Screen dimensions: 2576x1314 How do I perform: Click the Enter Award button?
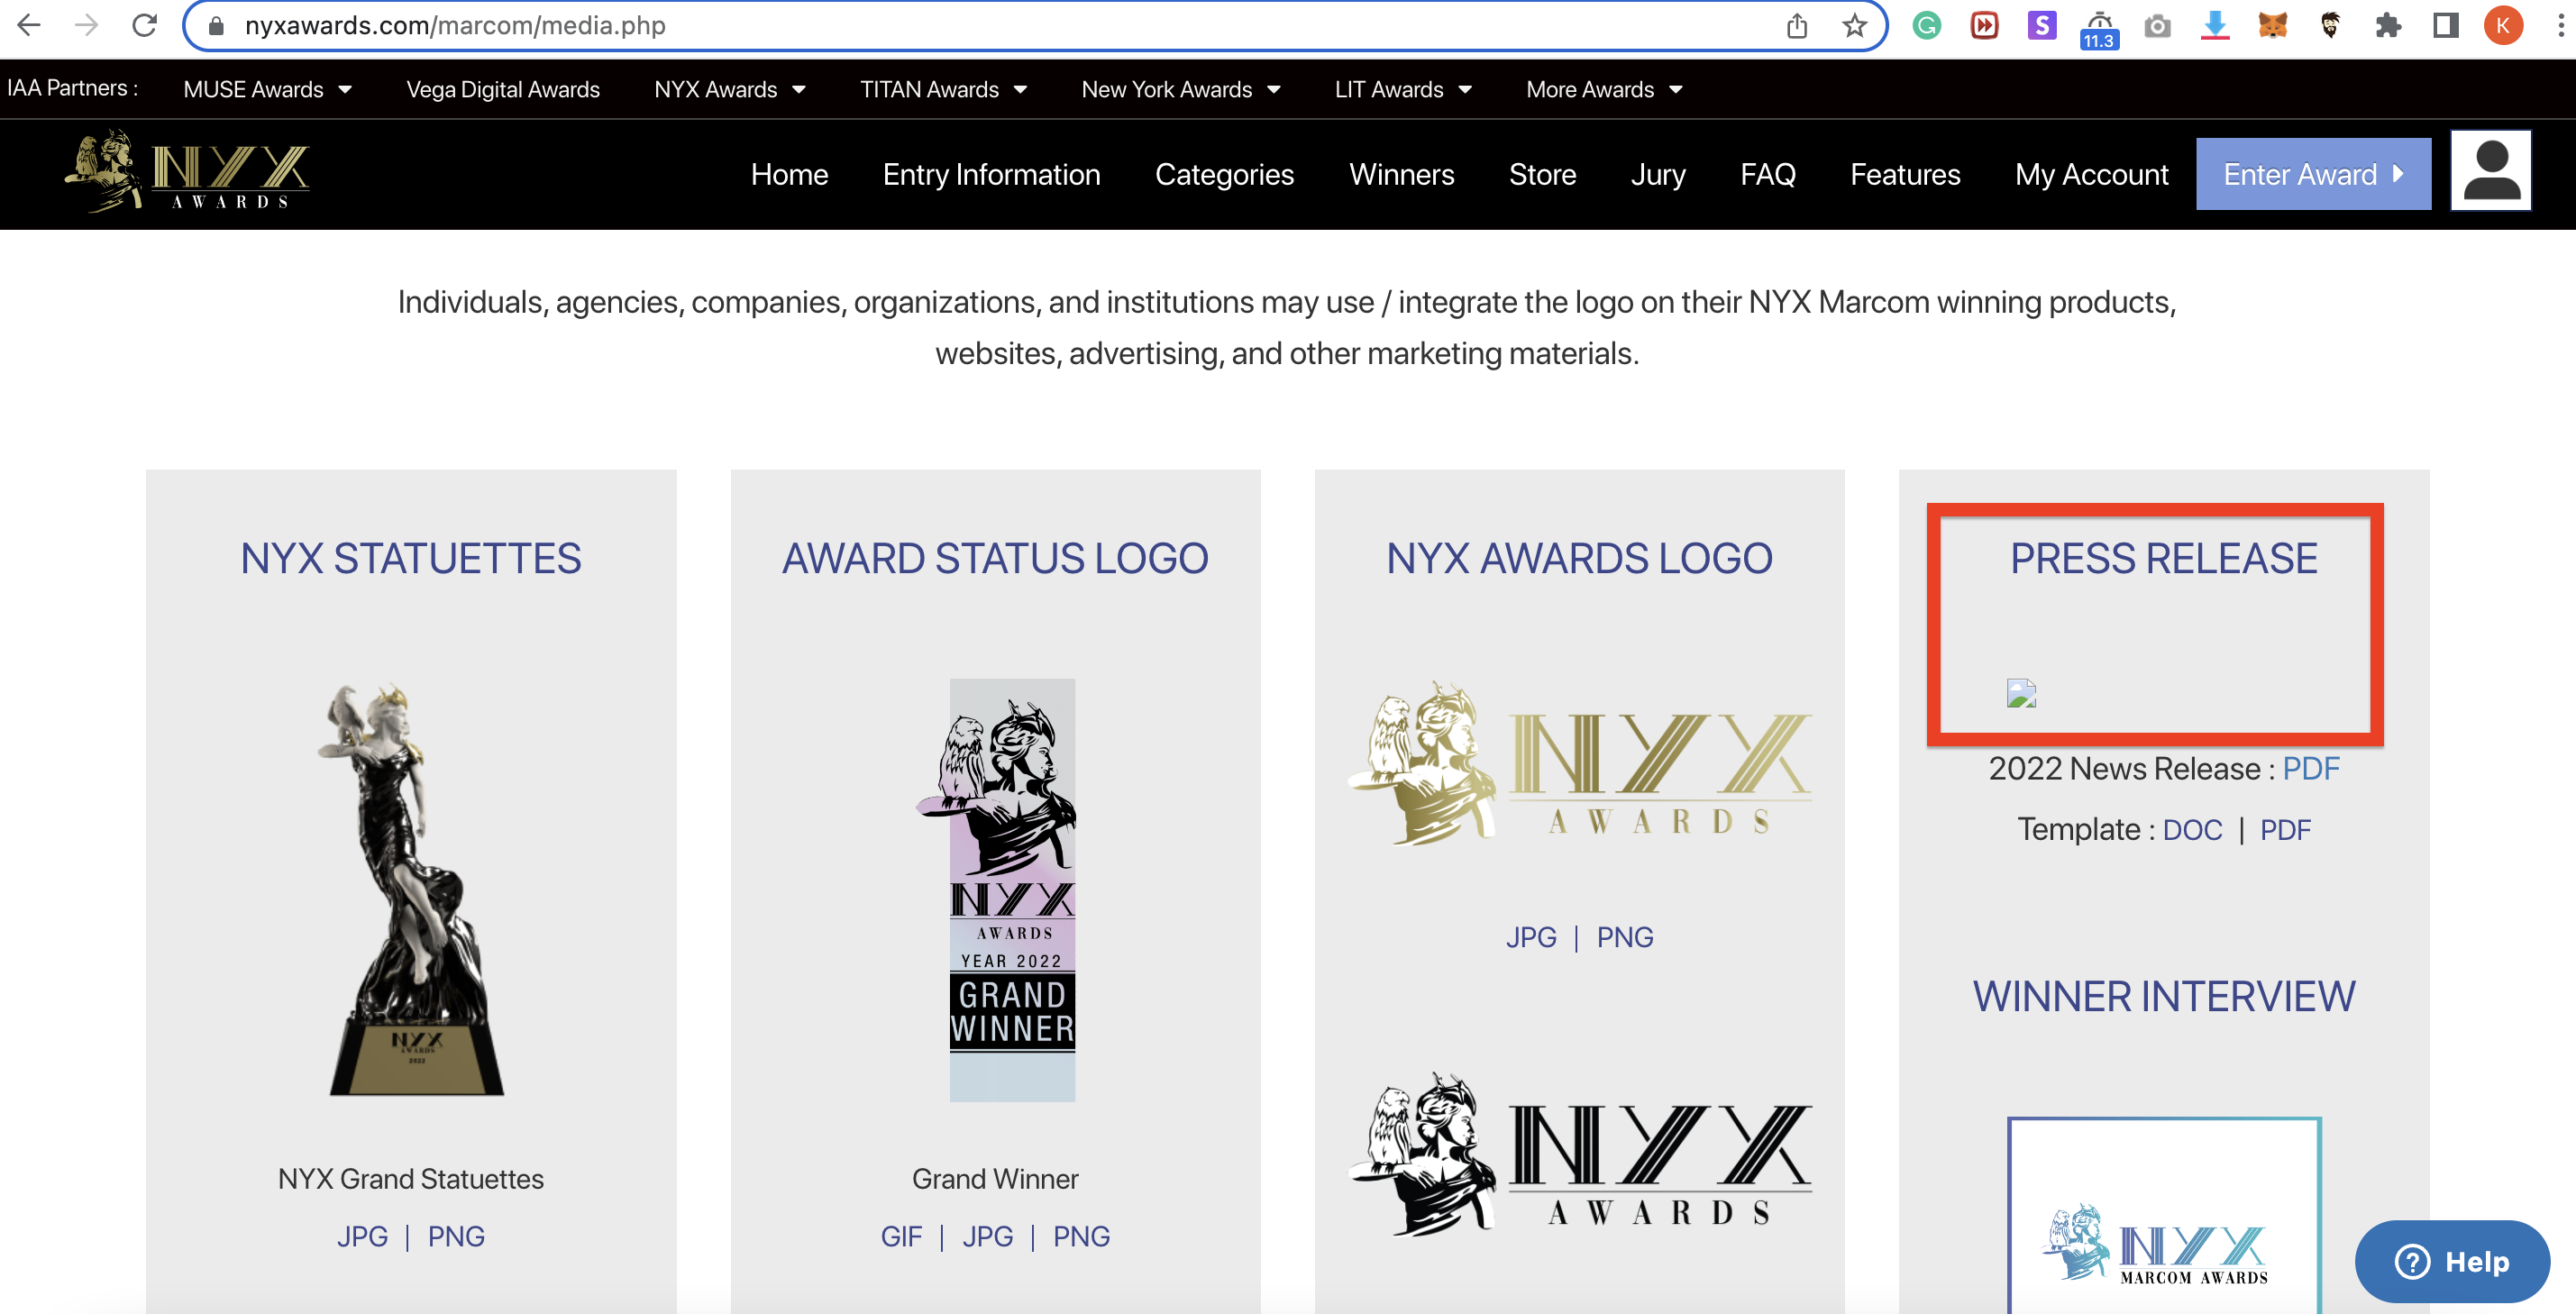tap(2313, 174)
